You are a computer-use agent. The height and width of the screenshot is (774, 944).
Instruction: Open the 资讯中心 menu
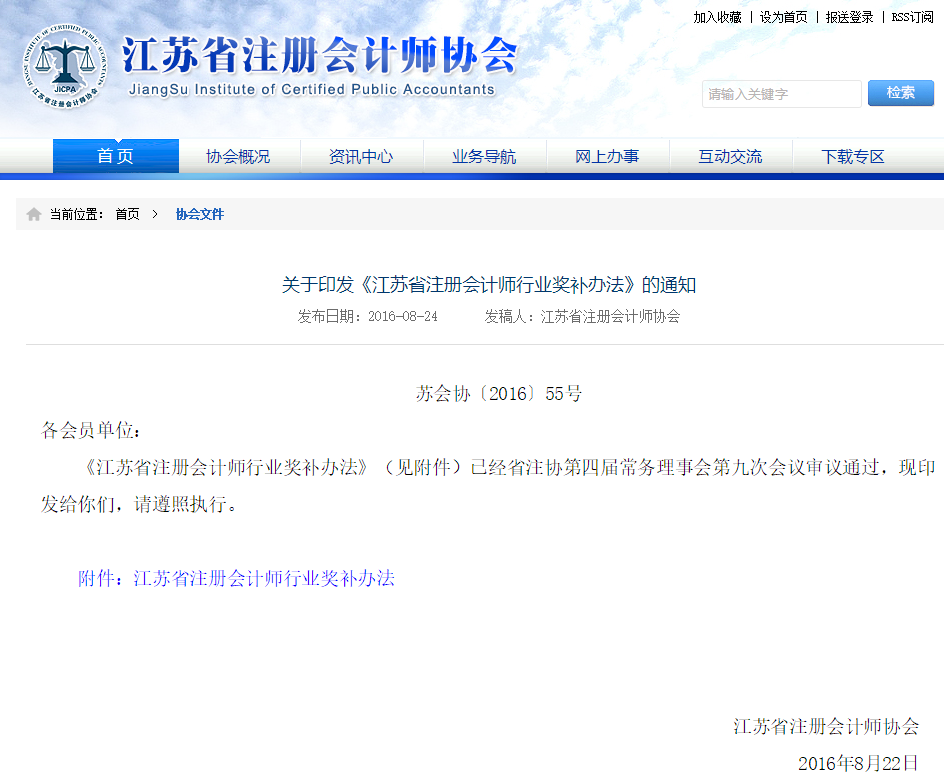(x=361, y=156)
